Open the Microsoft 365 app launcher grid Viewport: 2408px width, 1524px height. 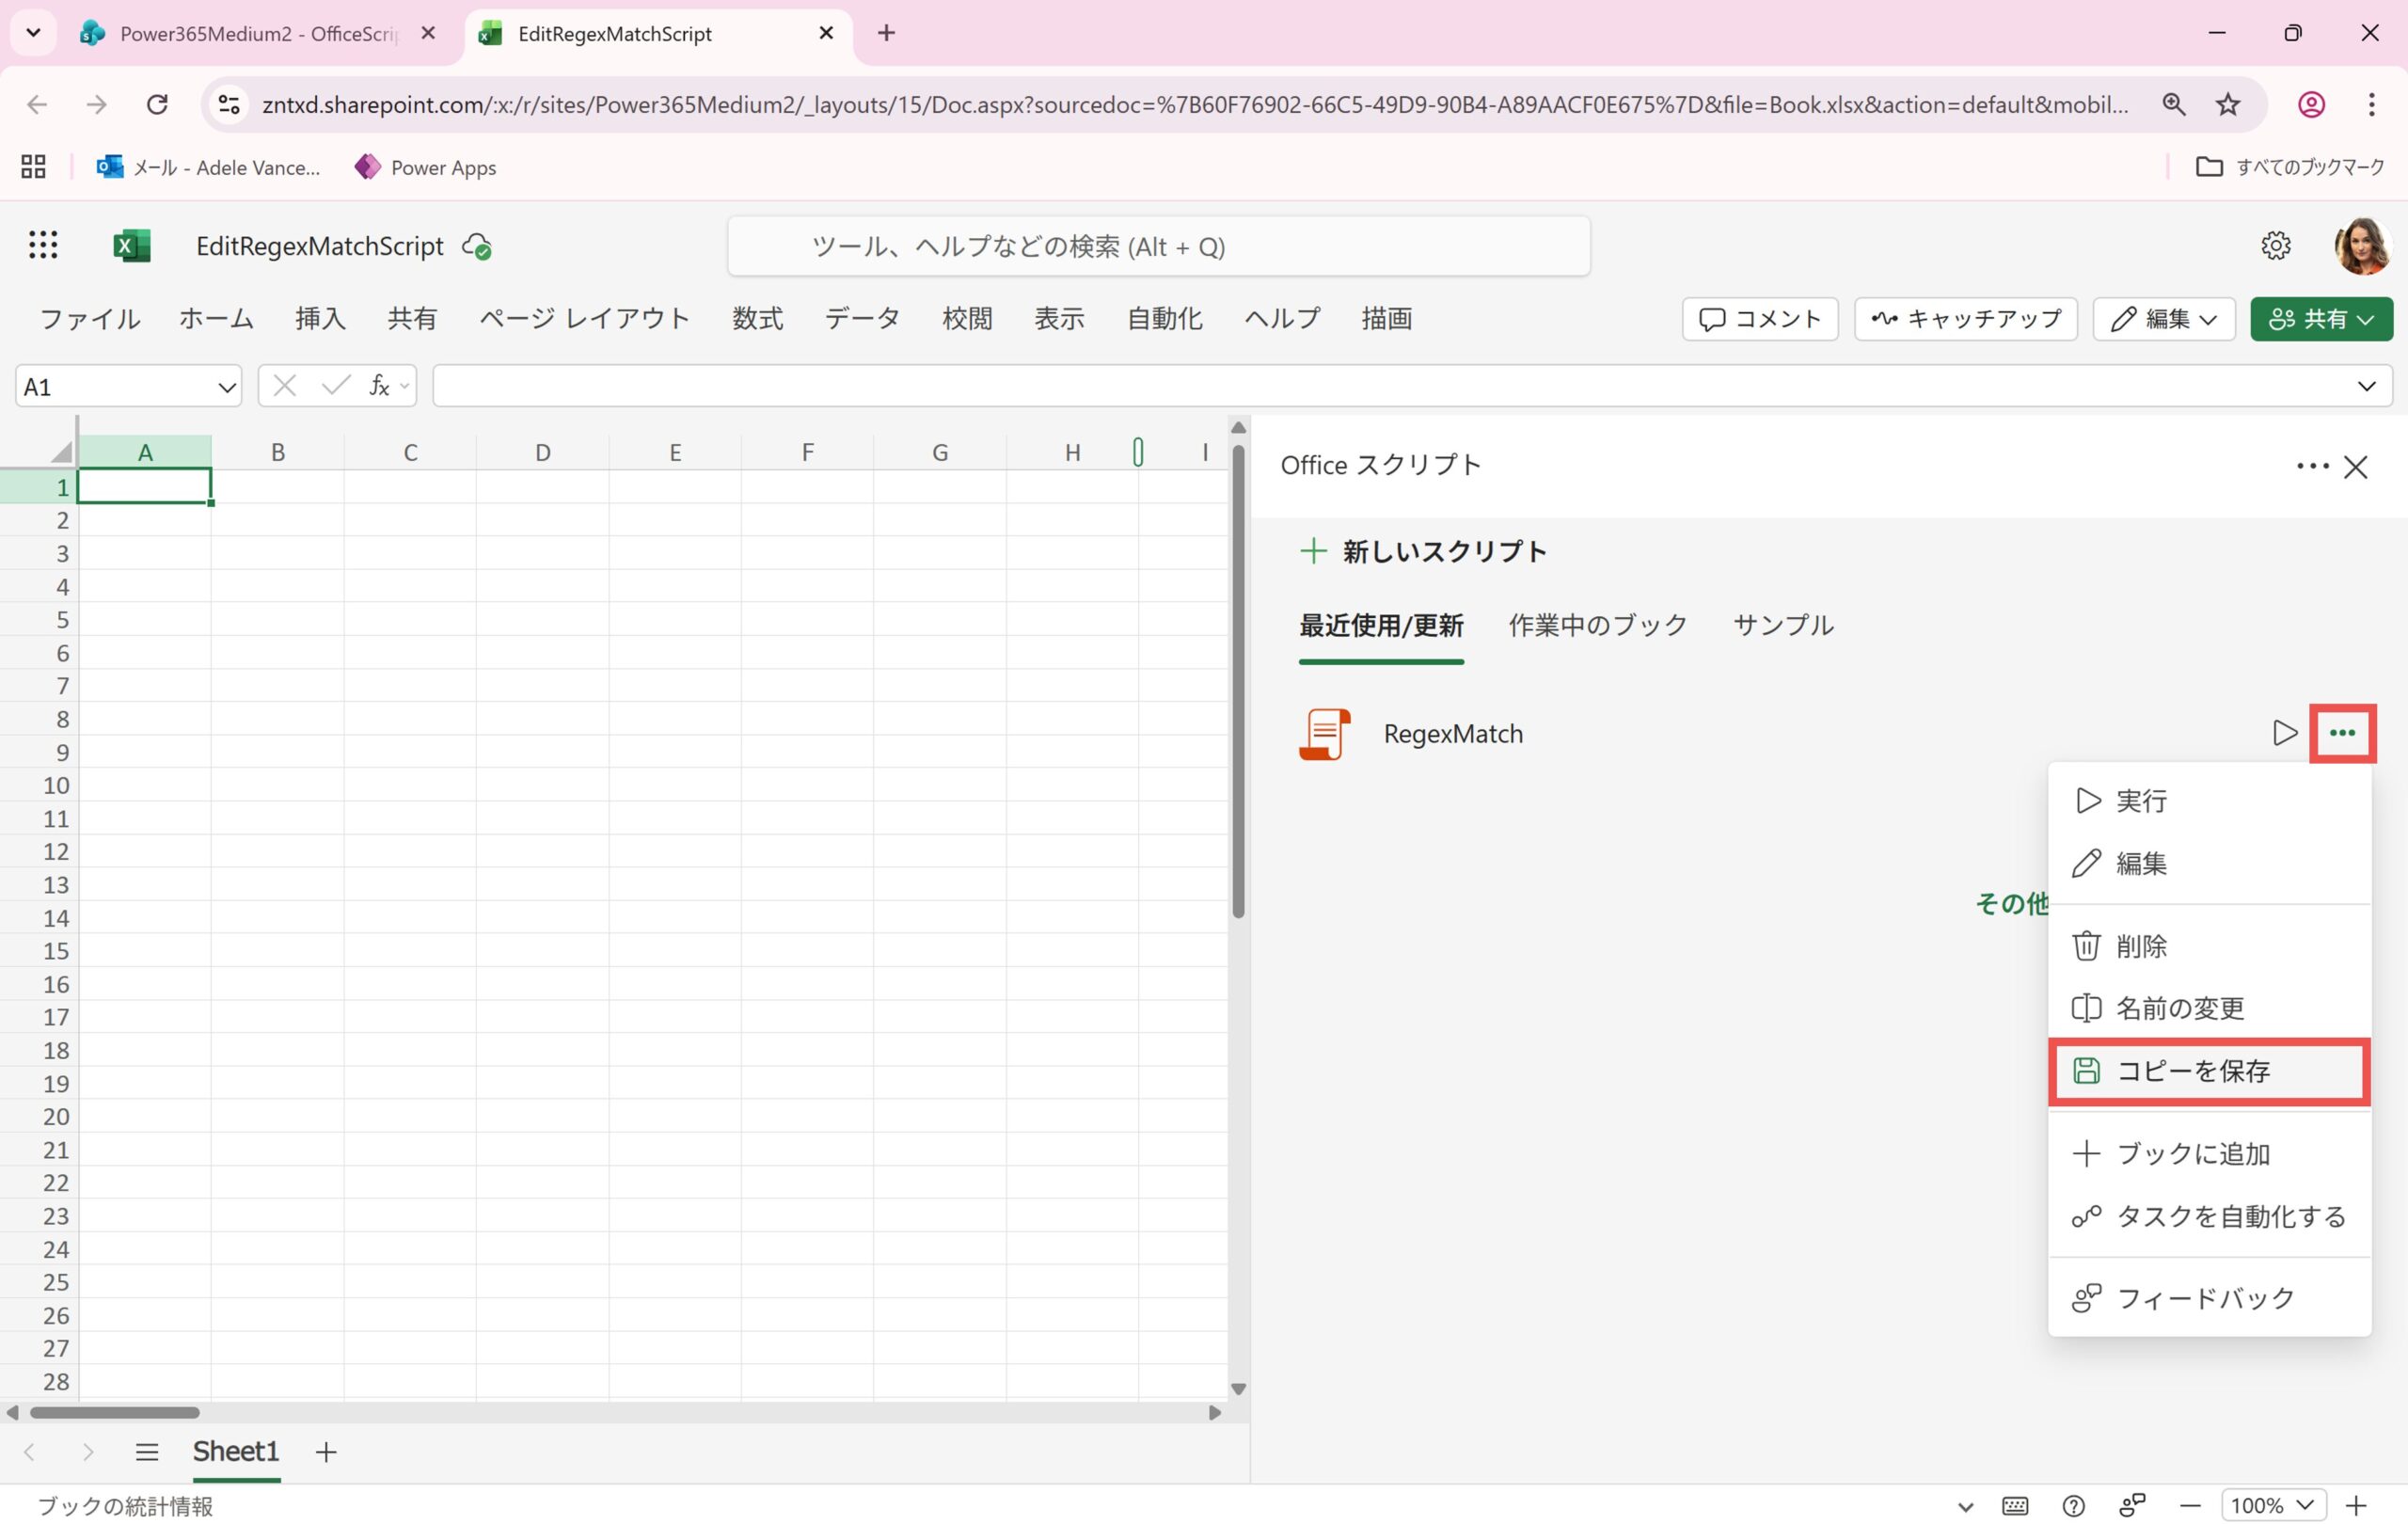[43, 245]
